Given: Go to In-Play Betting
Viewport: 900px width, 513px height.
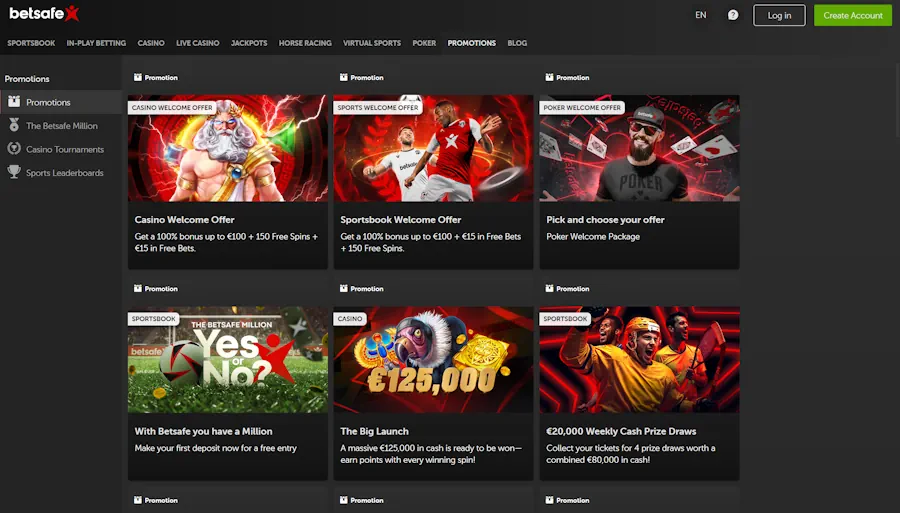Looking at the screenshot, I should (x=96, y=43).
